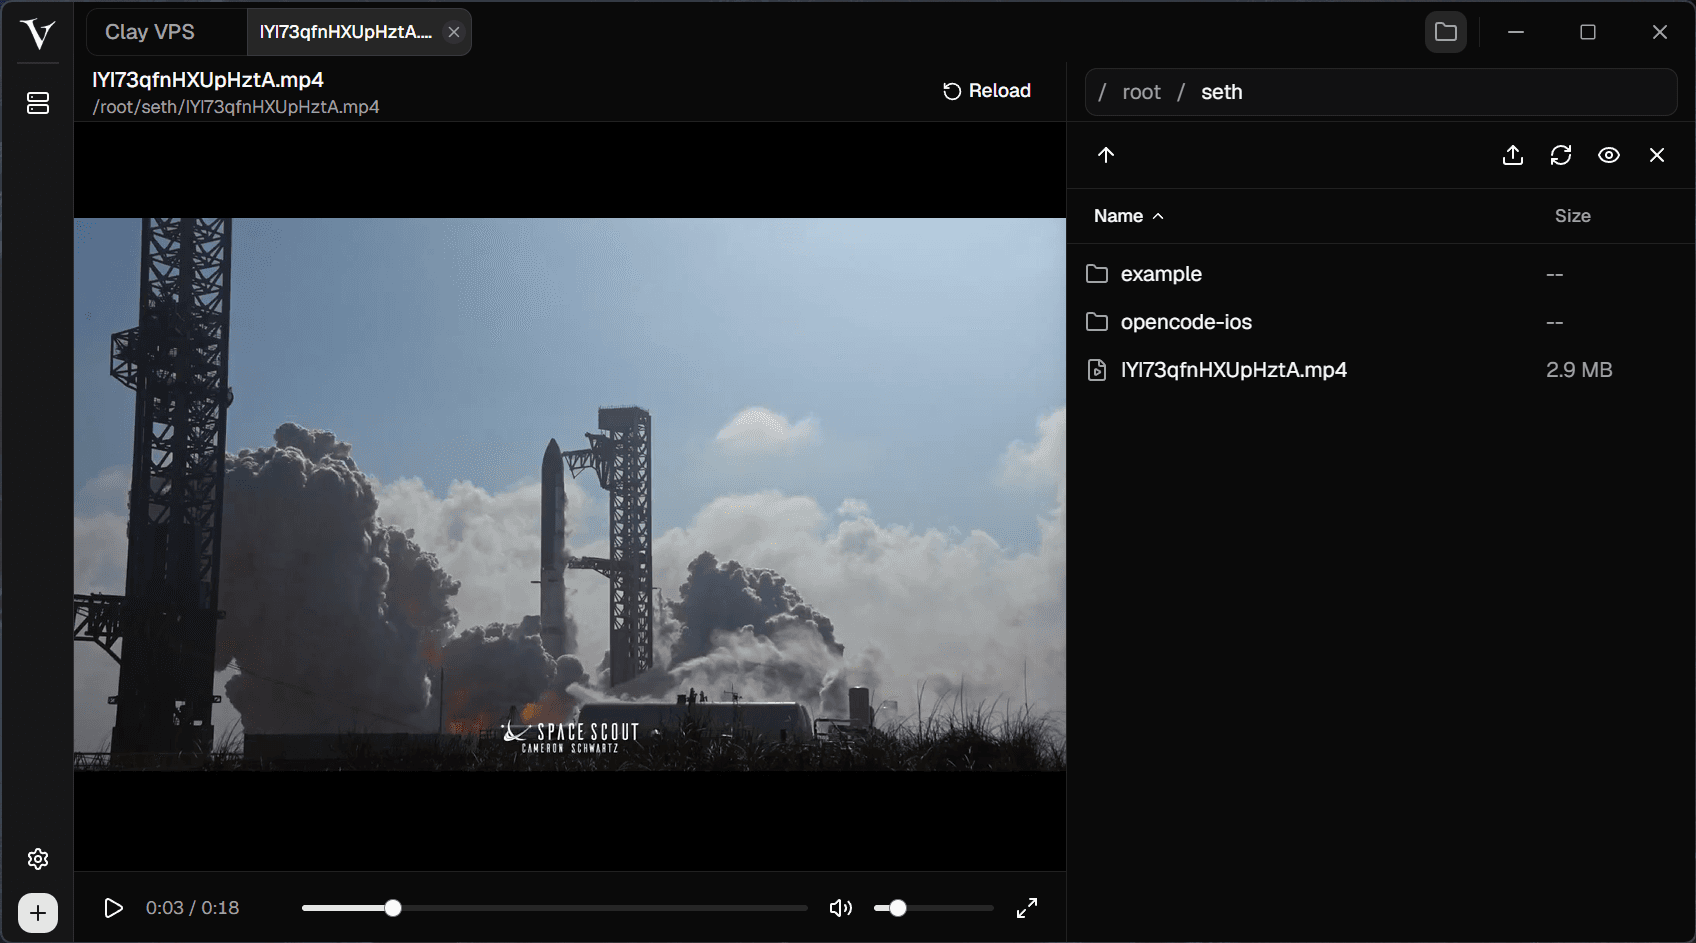Reload the video file
1696x943 pixels.
pyautogui.click(x=987, y=91)
